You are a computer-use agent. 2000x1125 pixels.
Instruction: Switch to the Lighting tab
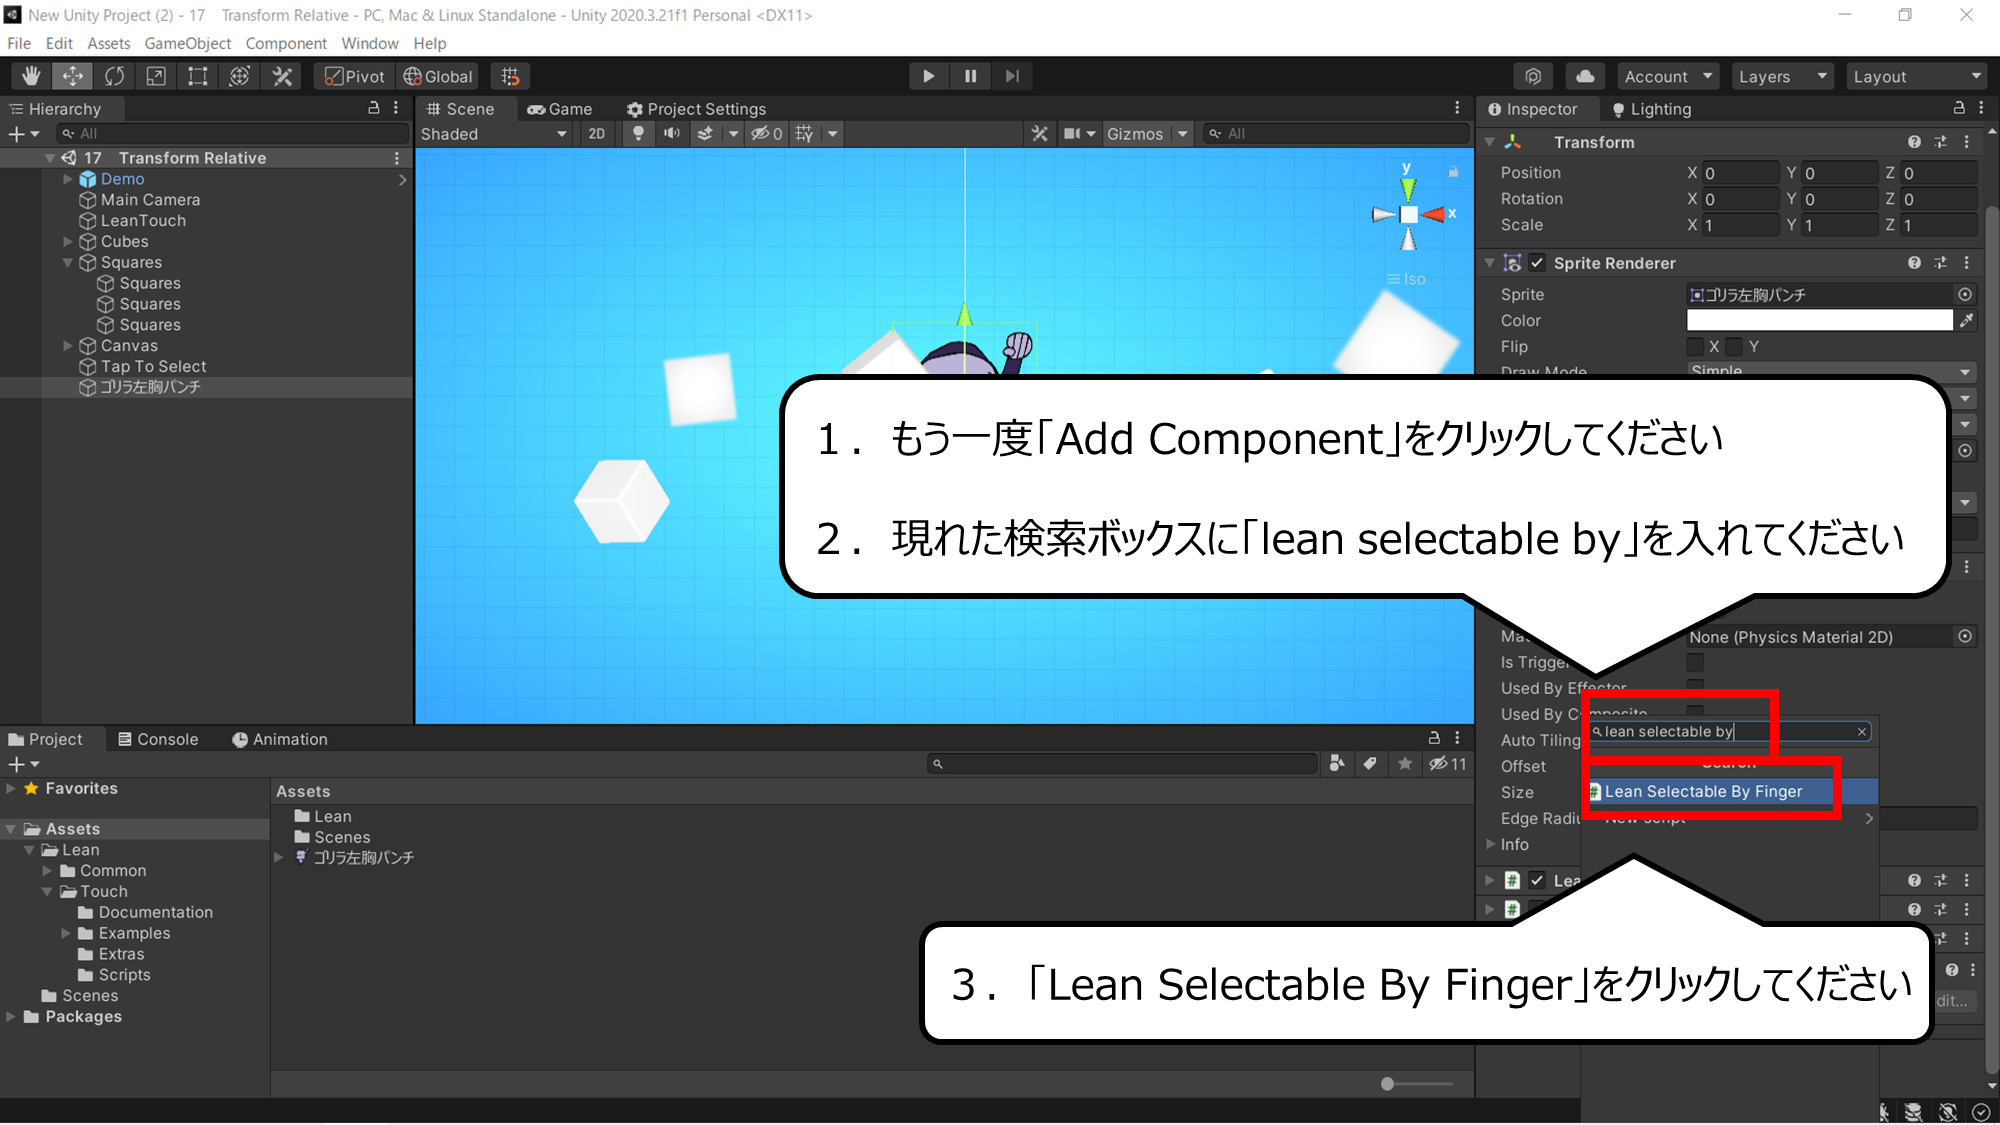pos(1651,108)
